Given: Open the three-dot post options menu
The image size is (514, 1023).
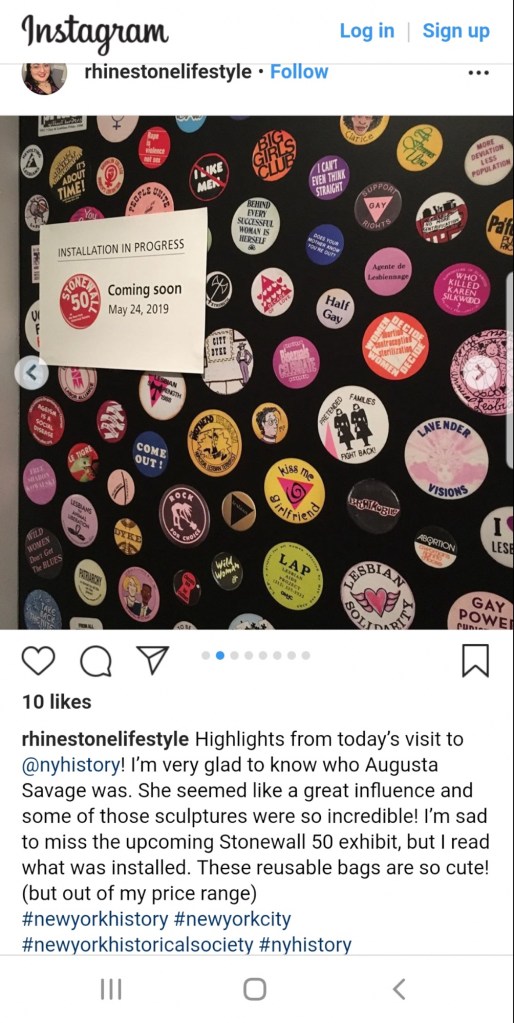Looking at the screenshot, I should click(479, 72).
